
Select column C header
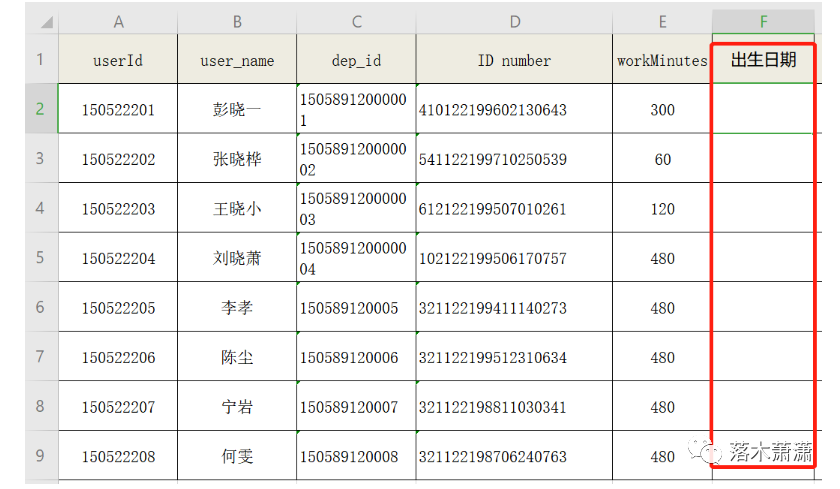pyautogui.click(x=356, y=22)
